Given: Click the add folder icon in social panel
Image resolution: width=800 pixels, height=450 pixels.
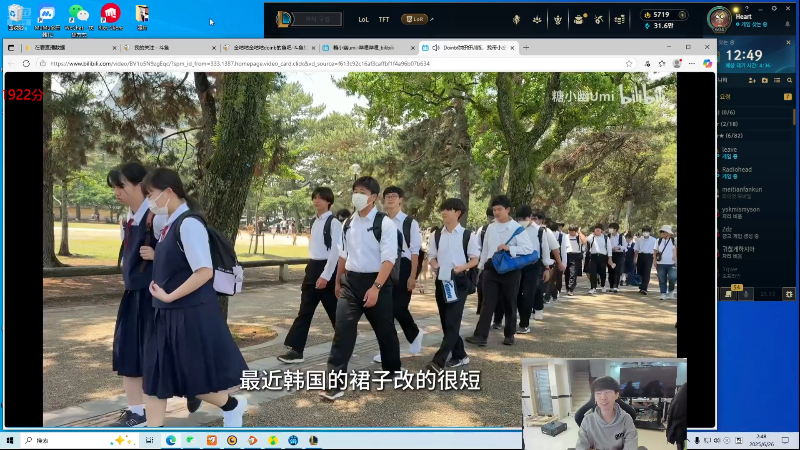Looking at the screenshot, I should (764, 80).
